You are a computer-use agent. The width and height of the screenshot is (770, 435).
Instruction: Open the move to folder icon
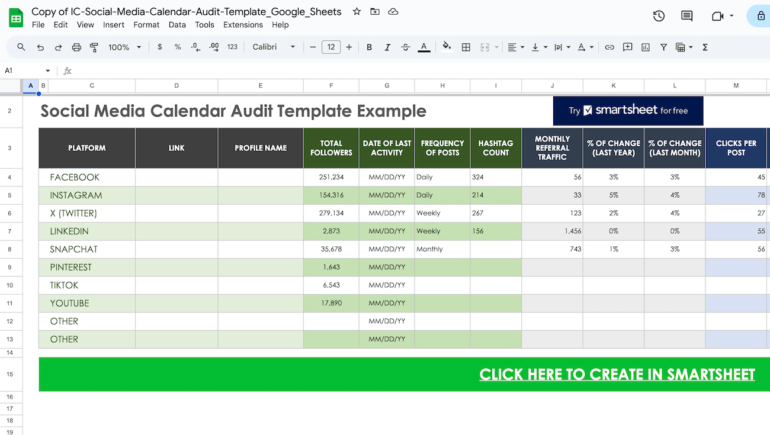(375, 11)
